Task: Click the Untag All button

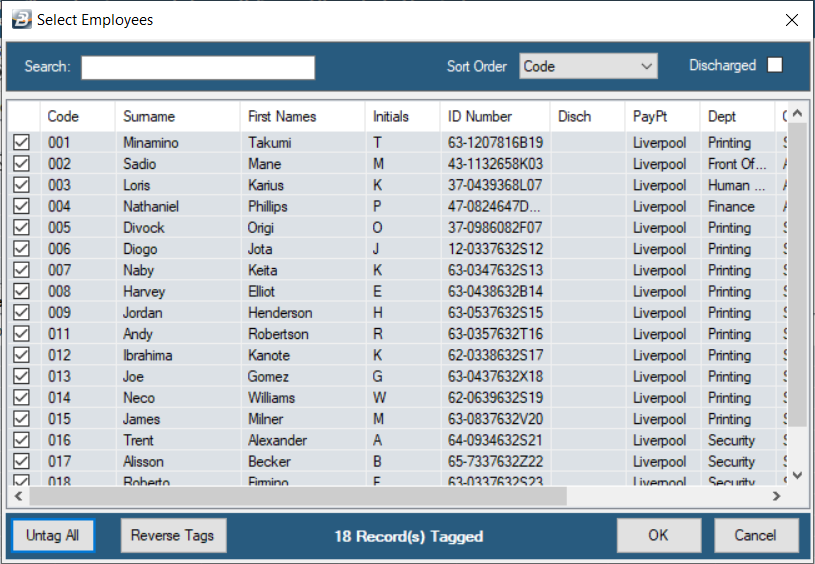Action: pyautogui.click(x=53, y=535)
